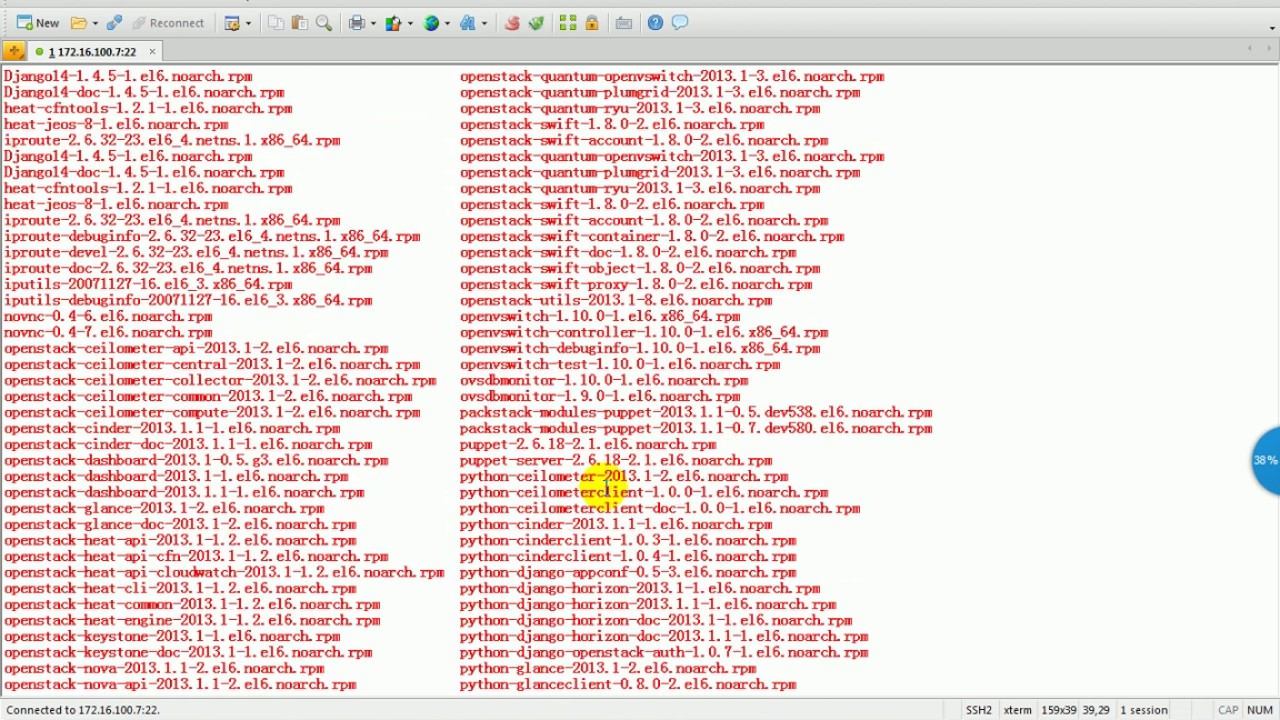Click the 39,29 cursor position indicator

(x=1096, y=710)
